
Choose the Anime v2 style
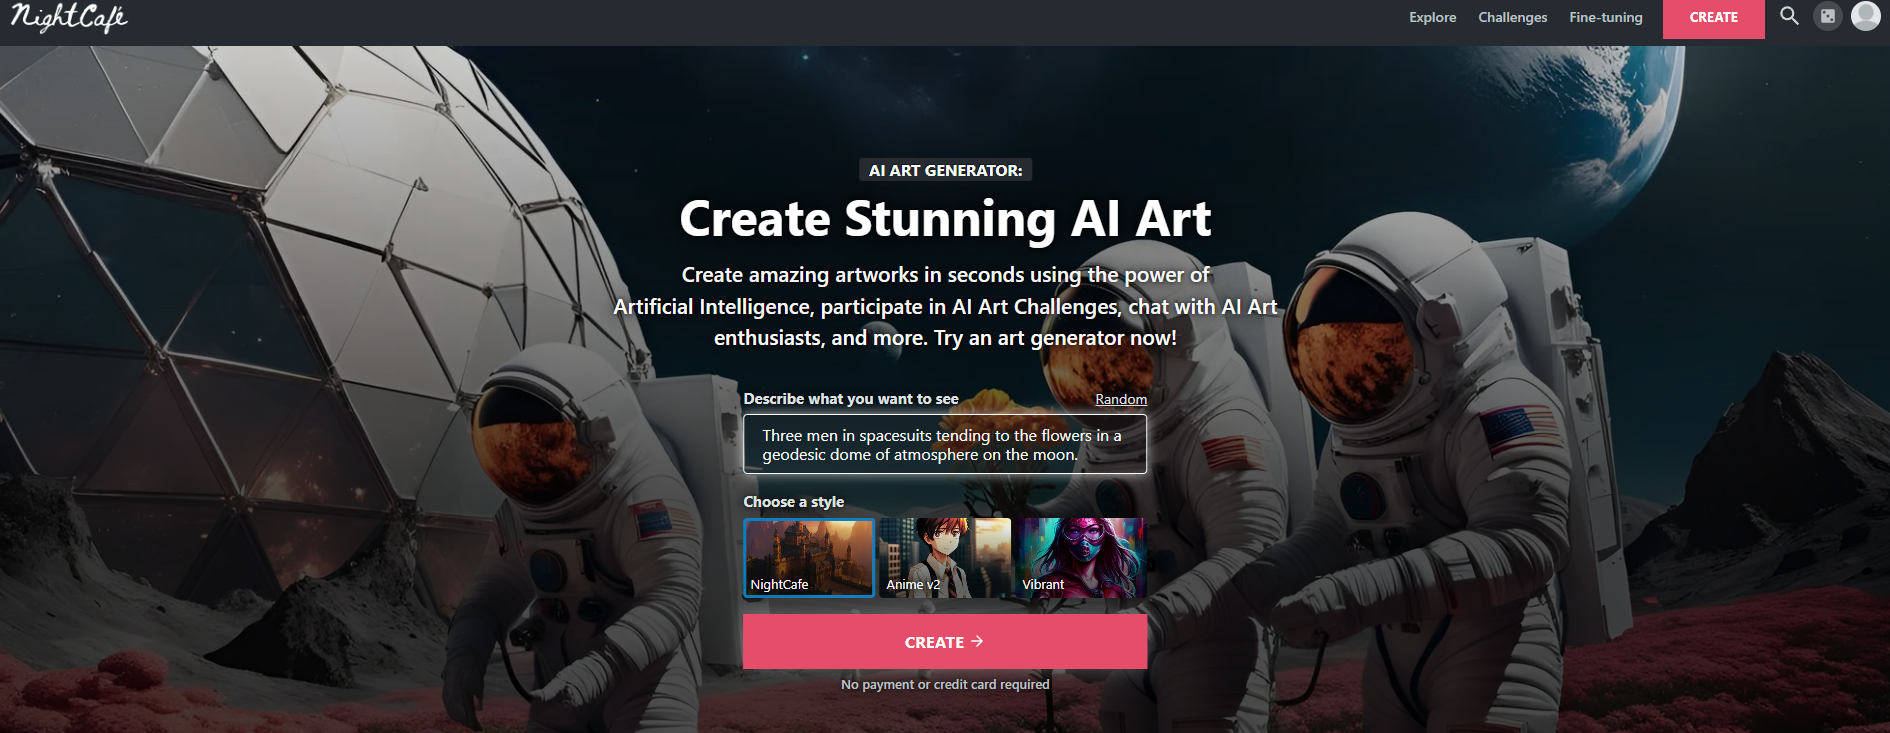tap(945, 558)
